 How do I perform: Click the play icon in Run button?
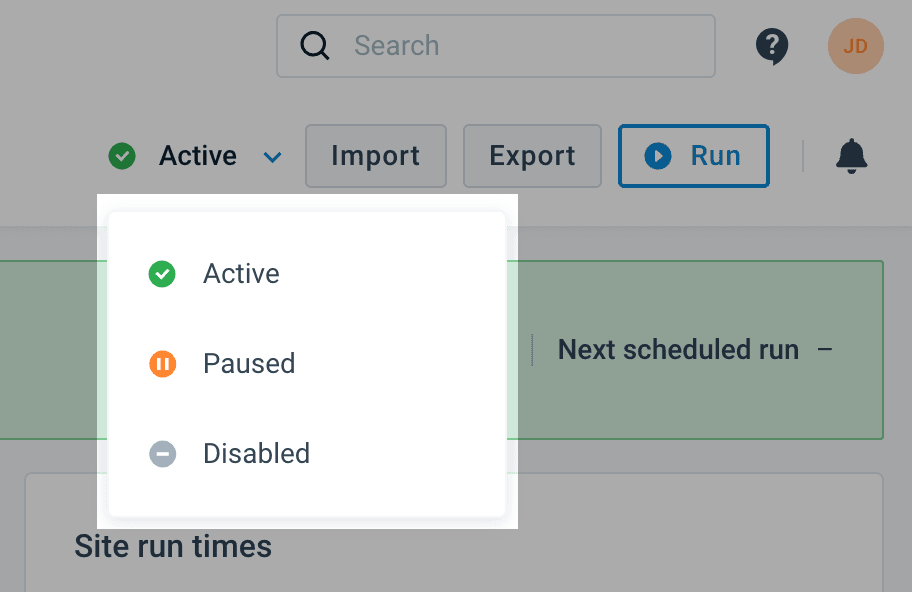657,156
